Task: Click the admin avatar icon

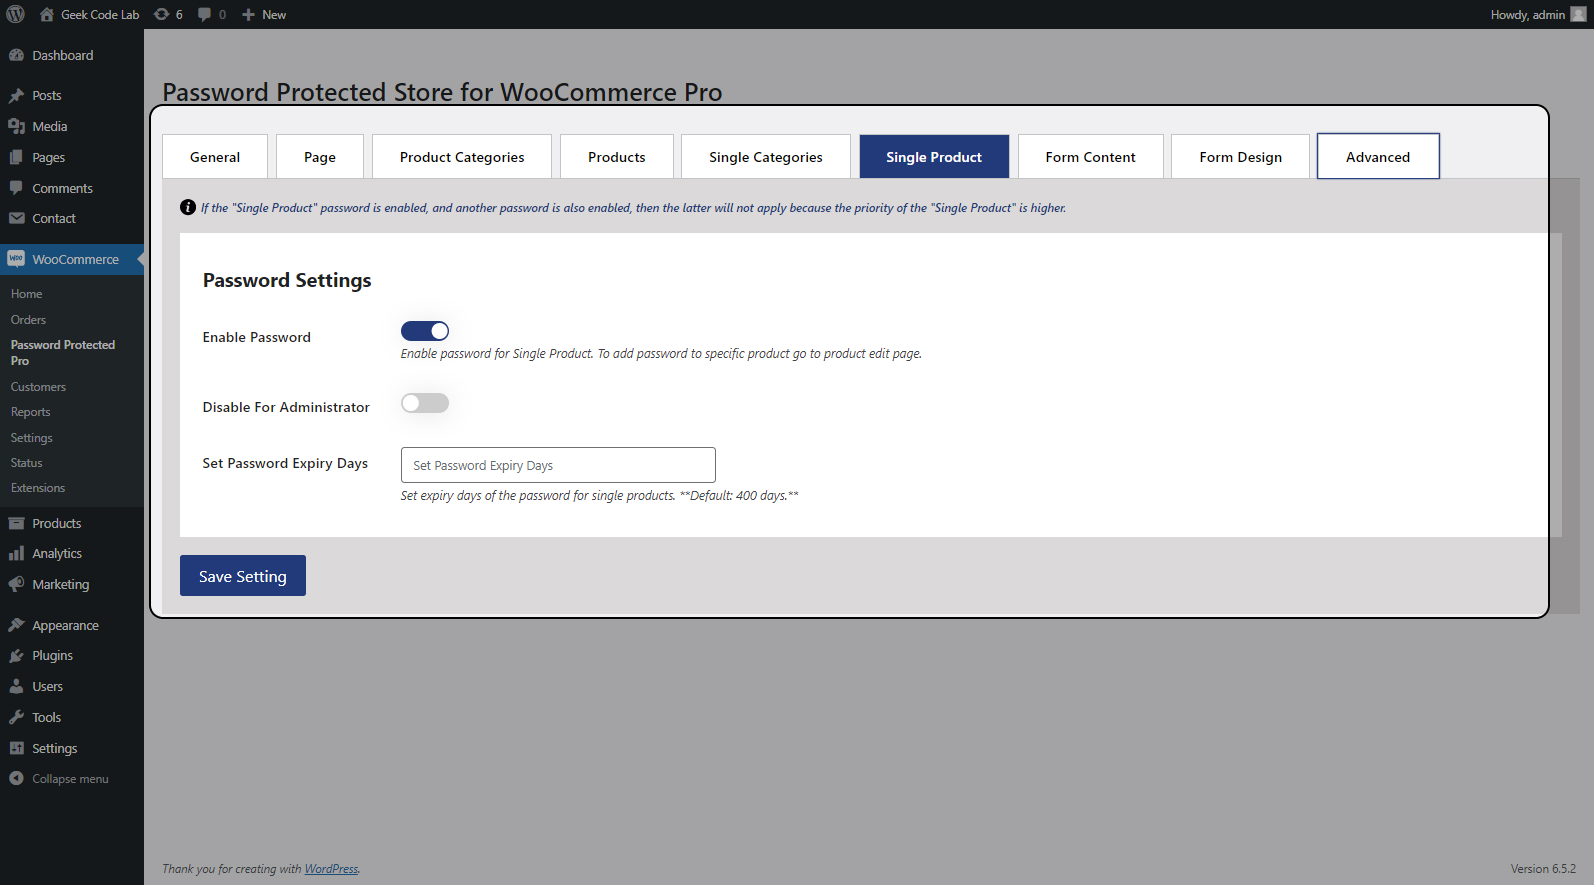Action: click(x=1578, y=14)
